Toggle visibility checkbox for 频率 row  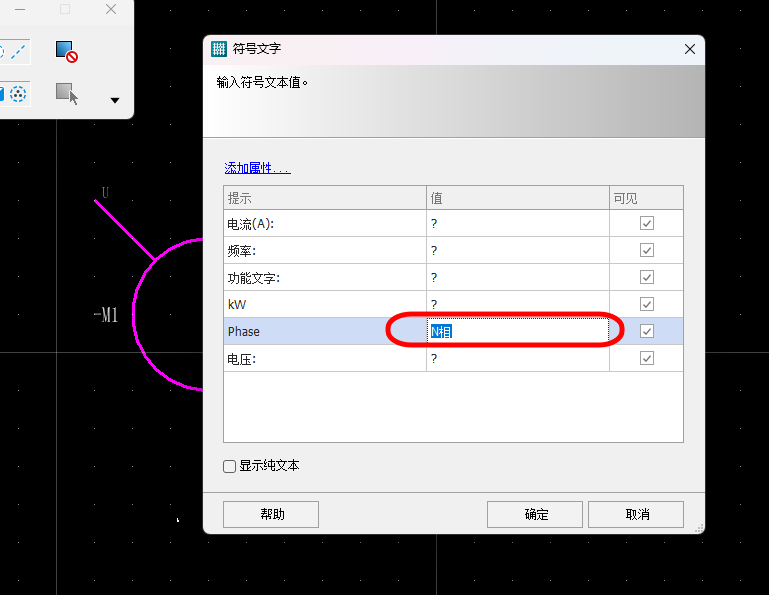(x=646, y=250)
